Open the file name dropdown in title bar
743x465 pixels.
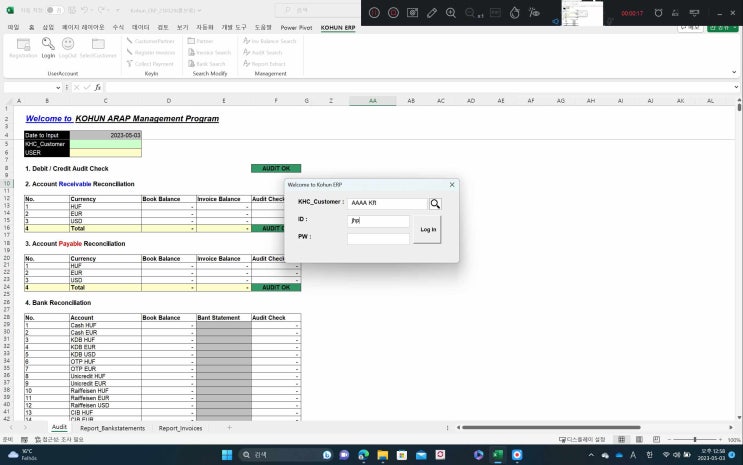click(x=198, y=11)
